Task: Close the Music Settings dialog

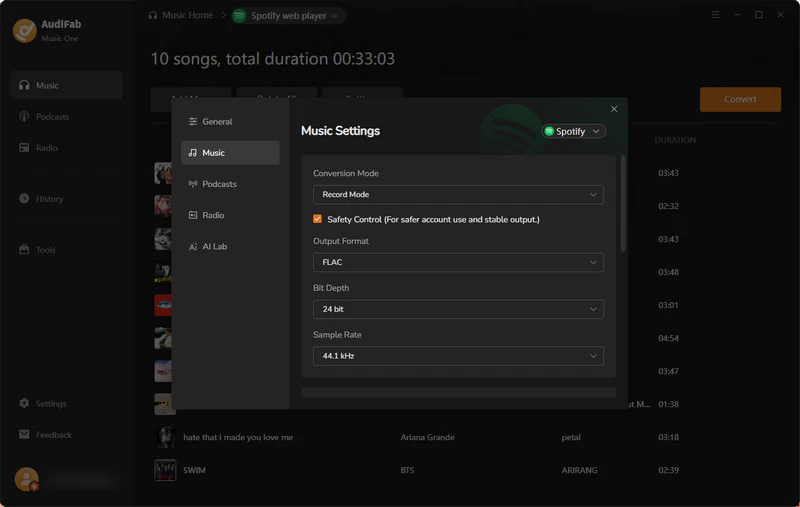Action: 614,109
